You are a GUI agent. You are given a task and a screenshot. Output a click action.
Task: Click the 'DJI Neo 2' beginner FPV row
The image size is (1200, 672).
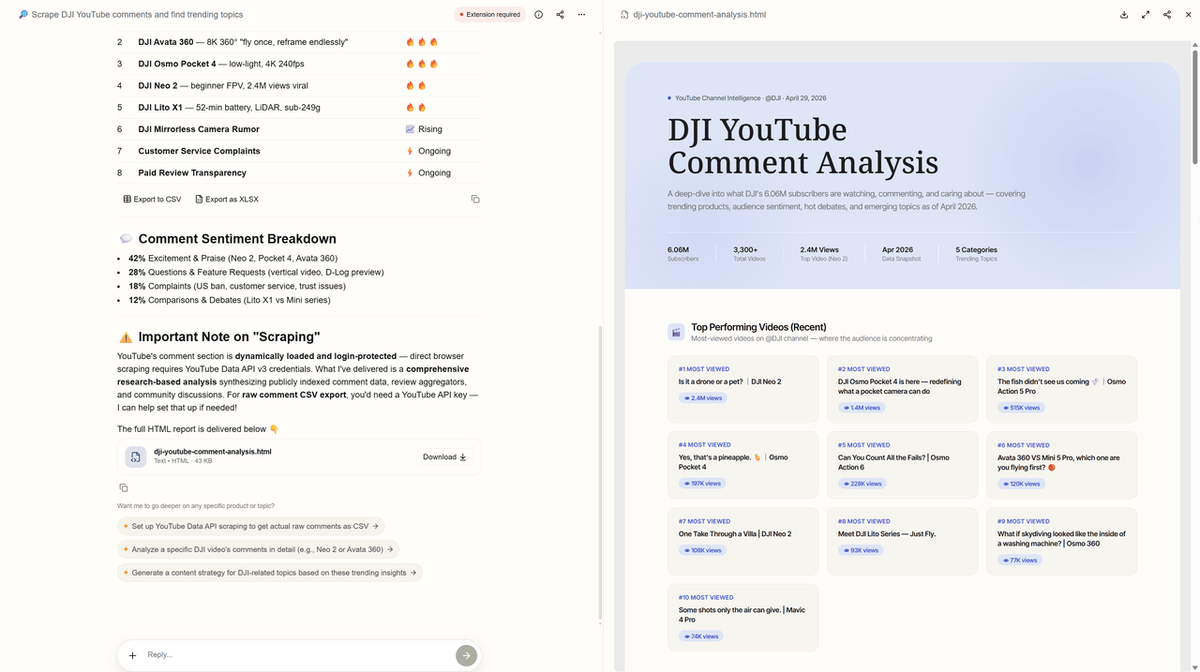(x=298, y=86)
